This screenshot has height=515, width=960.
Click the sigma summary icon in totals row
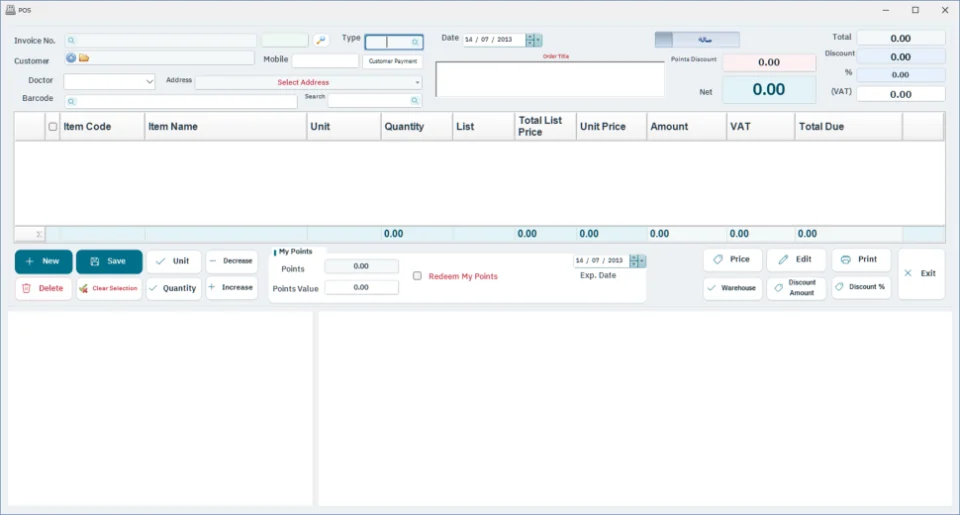click(x=39, y=234)
